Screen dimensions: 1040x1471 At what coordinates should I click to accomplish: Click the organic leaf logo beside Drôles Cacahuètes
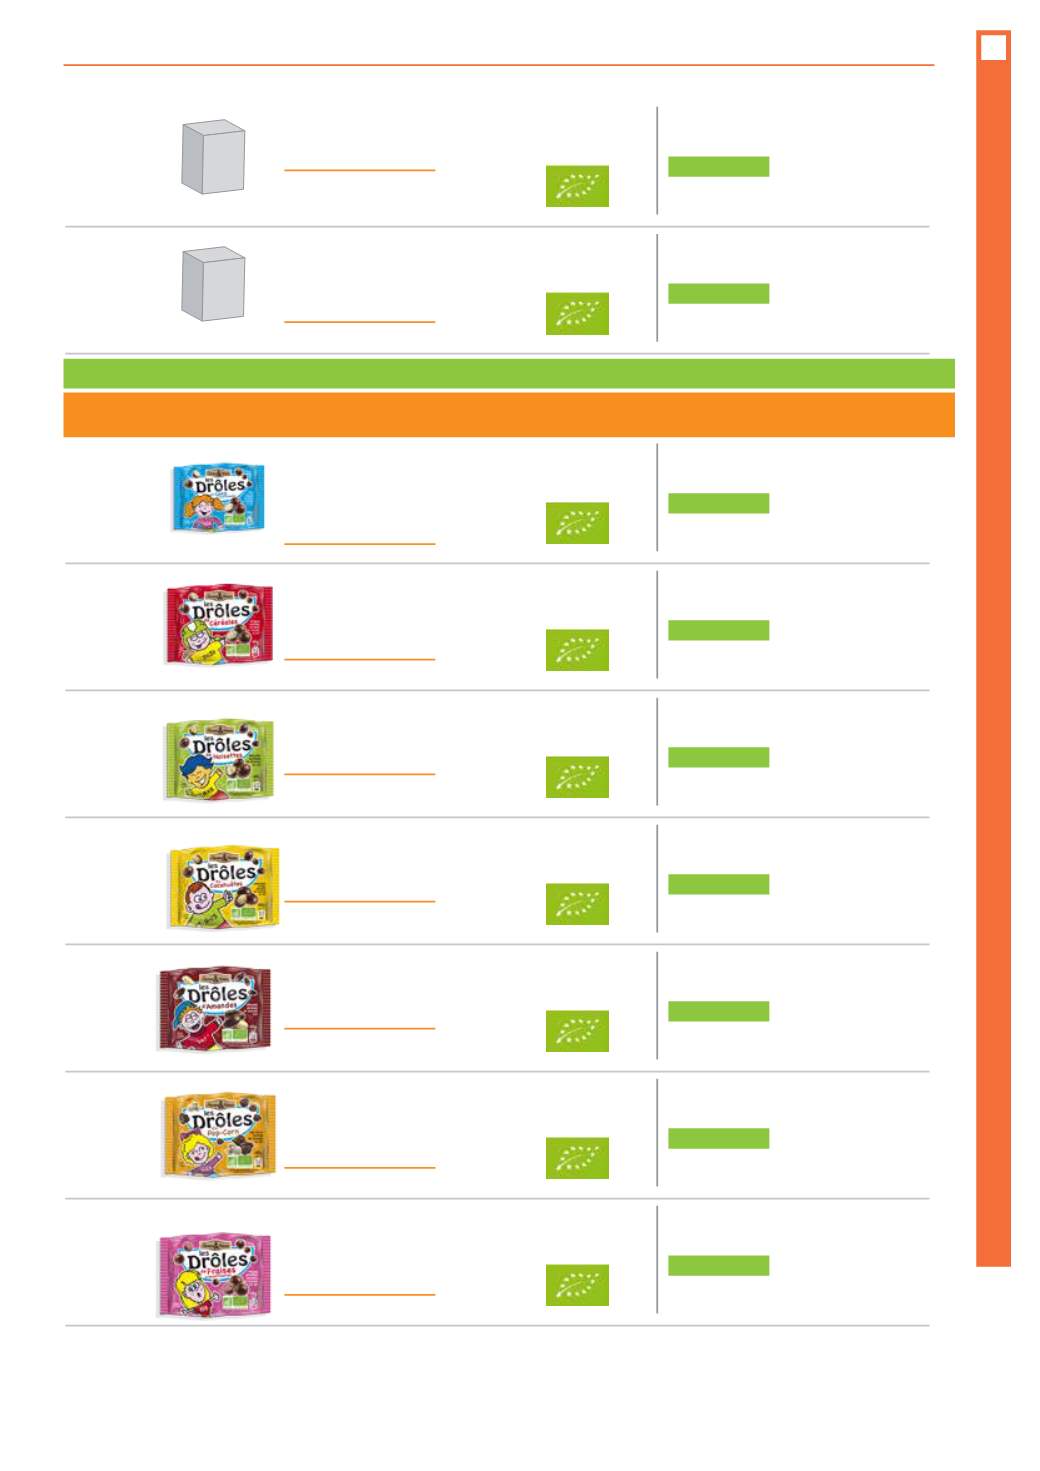[577, 904]
